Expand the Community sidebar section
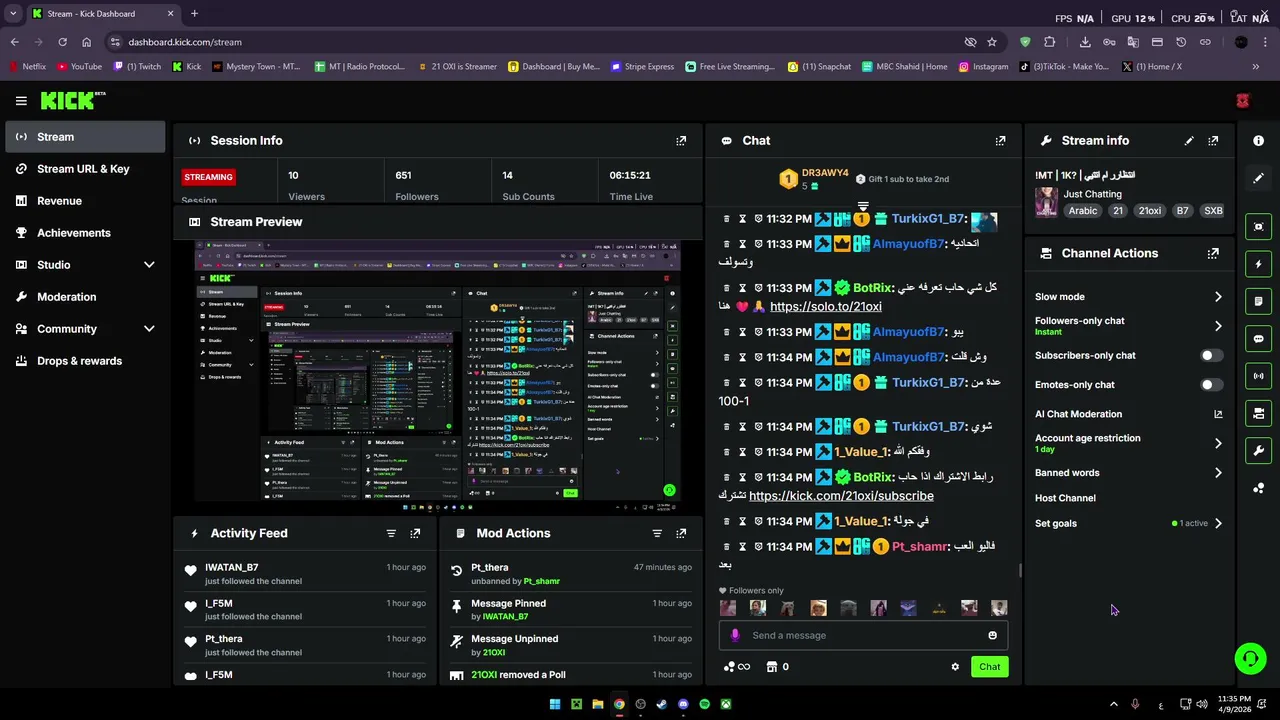 pyautogui.click(x=149, y=329)
